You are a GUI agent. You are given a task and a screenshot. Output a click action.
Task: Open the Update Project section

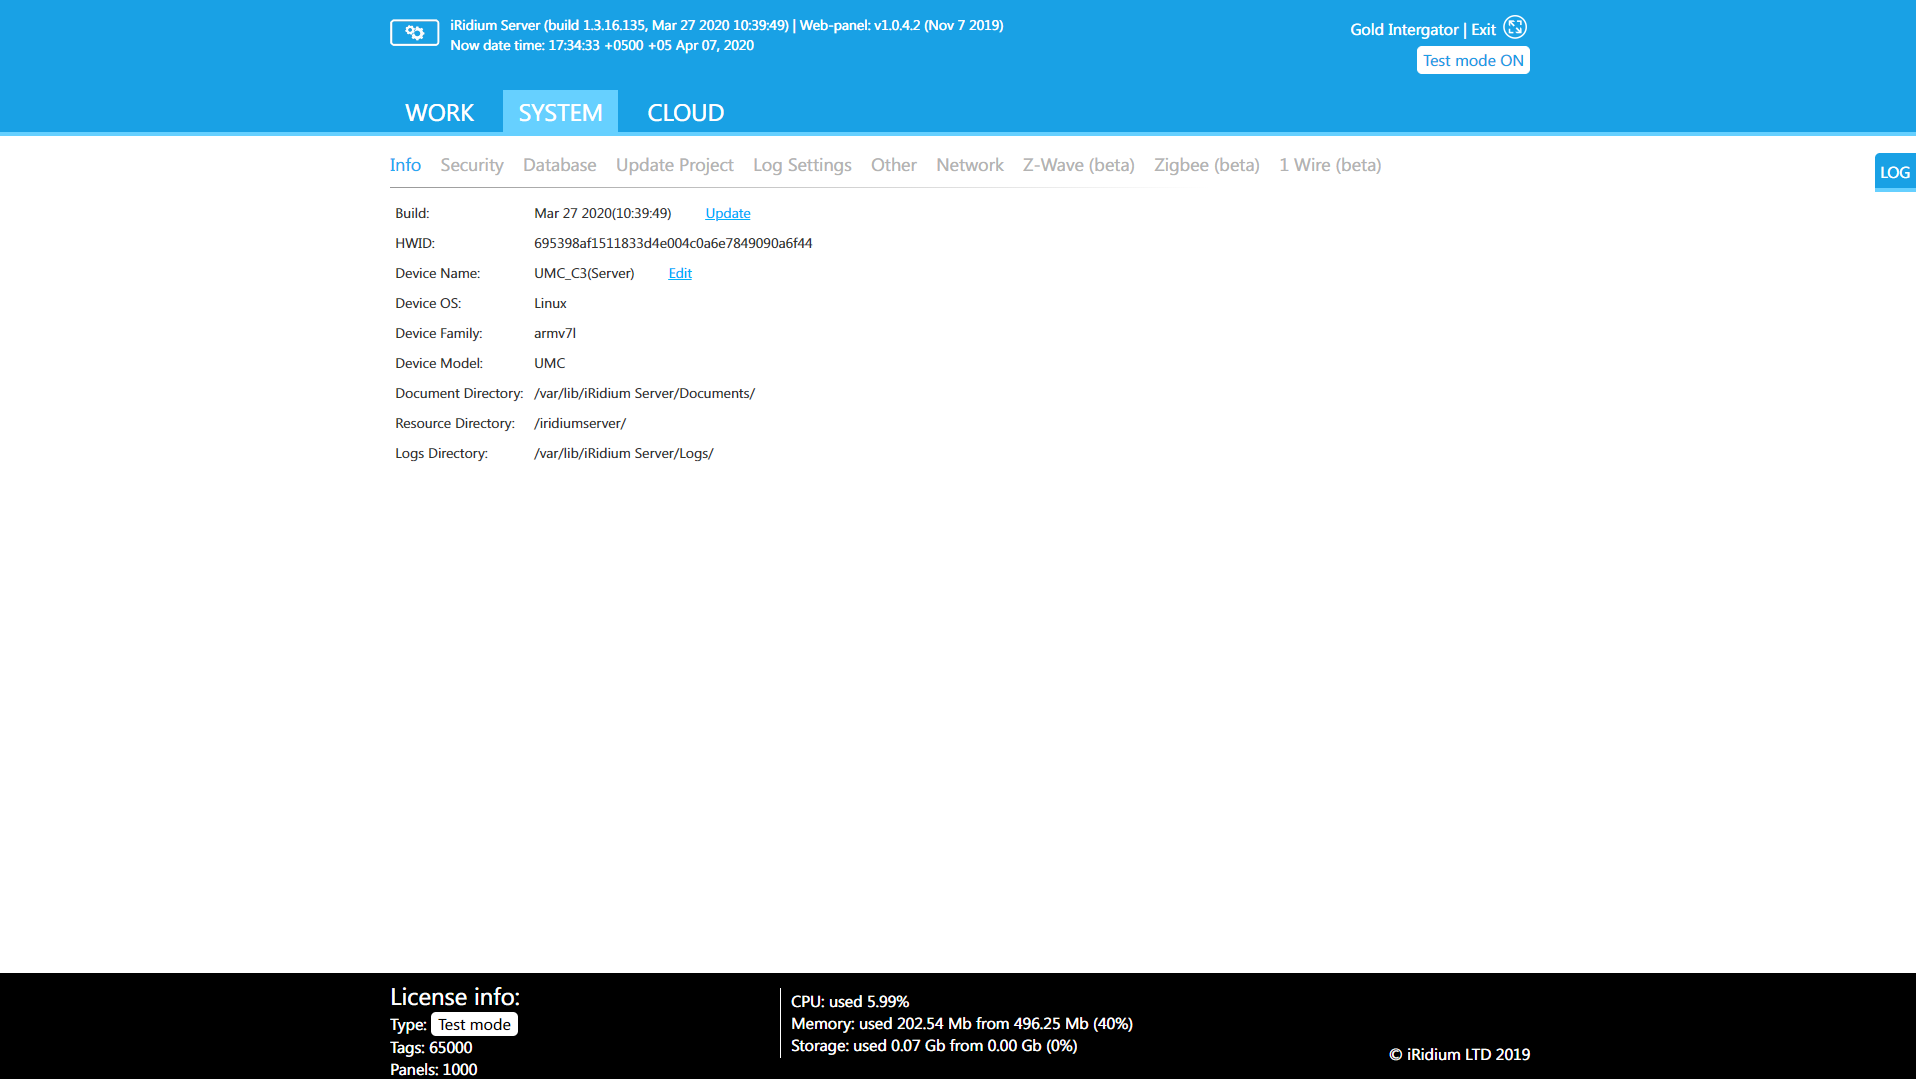point(674,165)
